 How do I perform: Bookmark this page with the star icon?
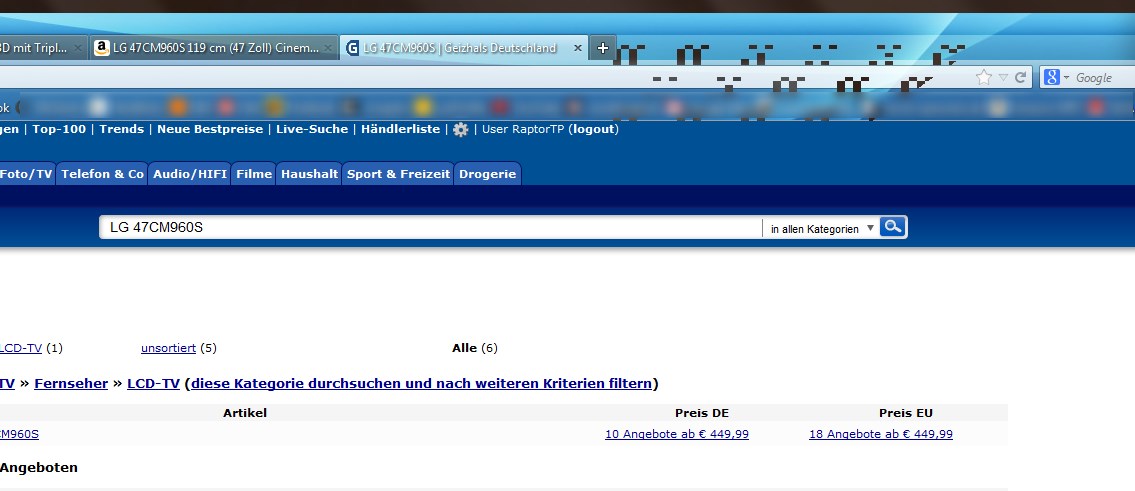[984, 77]
